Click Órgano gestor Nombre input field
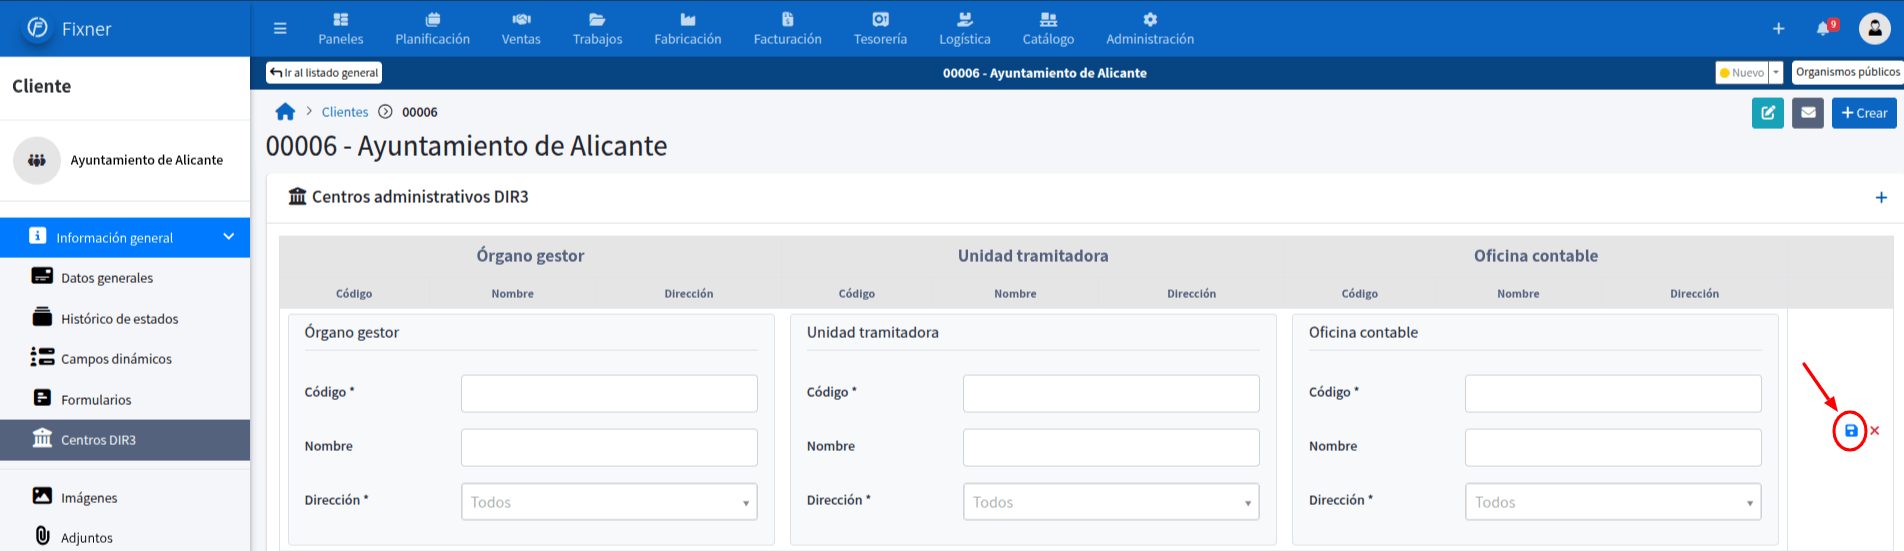This screenshot has height=551, width=1904. (609, 447)
